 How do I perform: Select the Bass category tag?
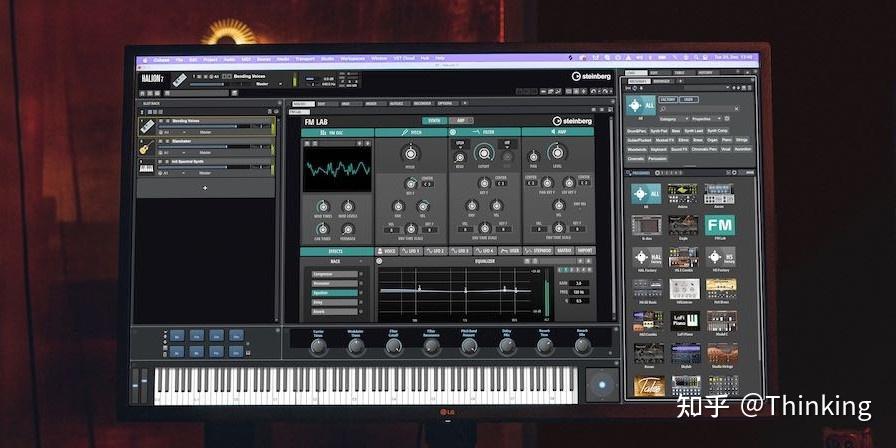(676, 131)
